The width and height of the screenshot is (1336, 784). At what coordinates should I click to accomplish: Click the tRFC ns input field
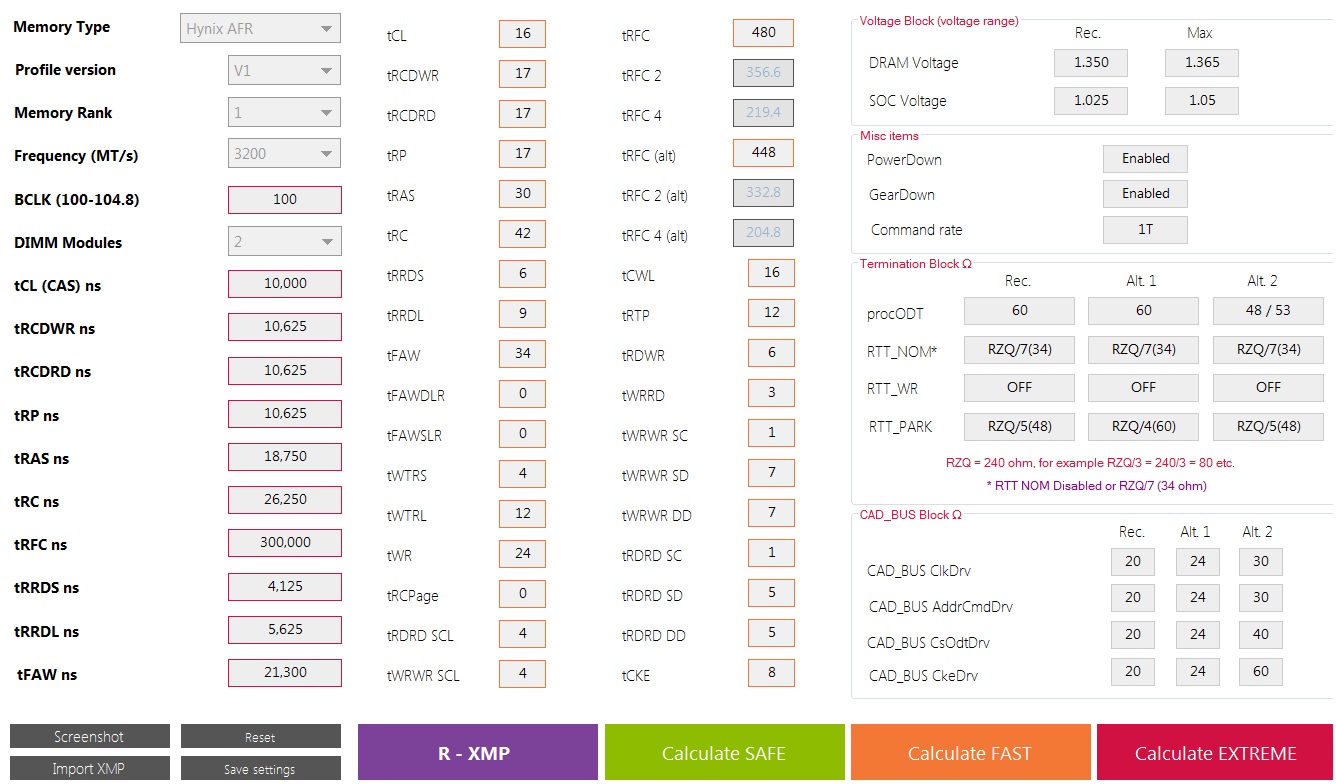point(285,543)
